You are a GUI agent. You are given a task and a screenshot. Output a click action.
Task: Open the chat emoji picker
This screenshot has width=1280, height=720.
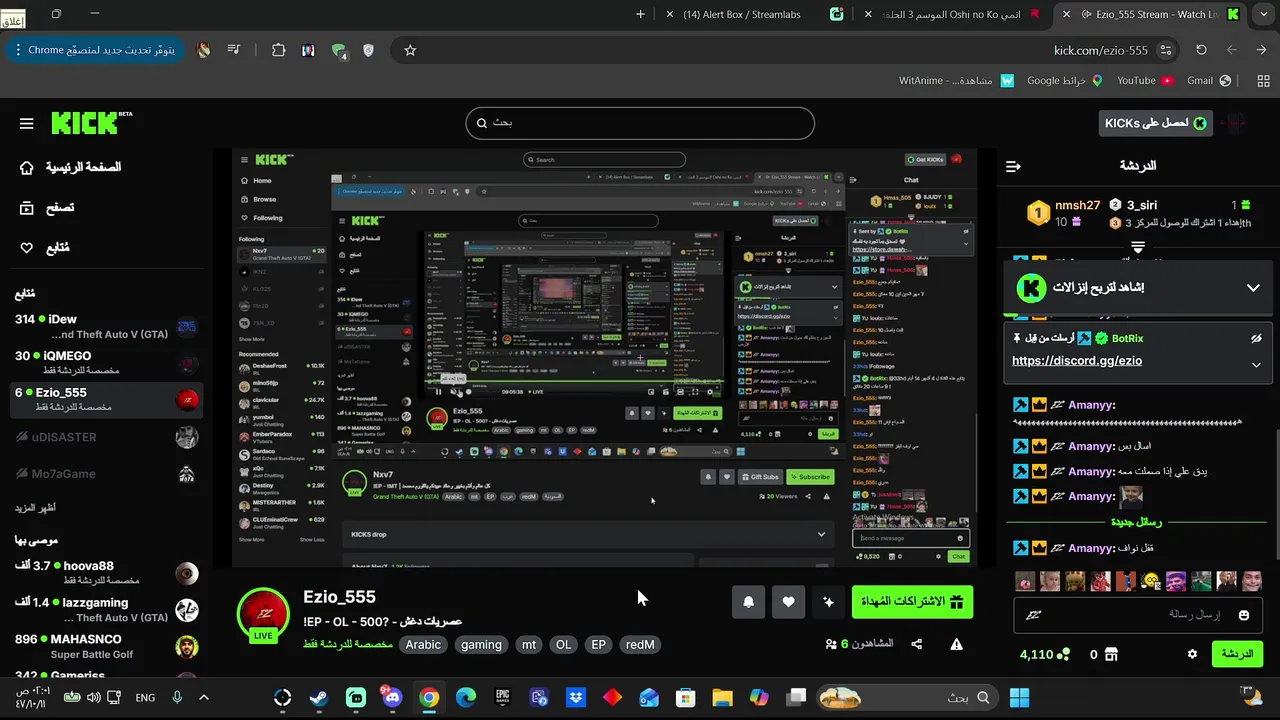click(1244, 615)
